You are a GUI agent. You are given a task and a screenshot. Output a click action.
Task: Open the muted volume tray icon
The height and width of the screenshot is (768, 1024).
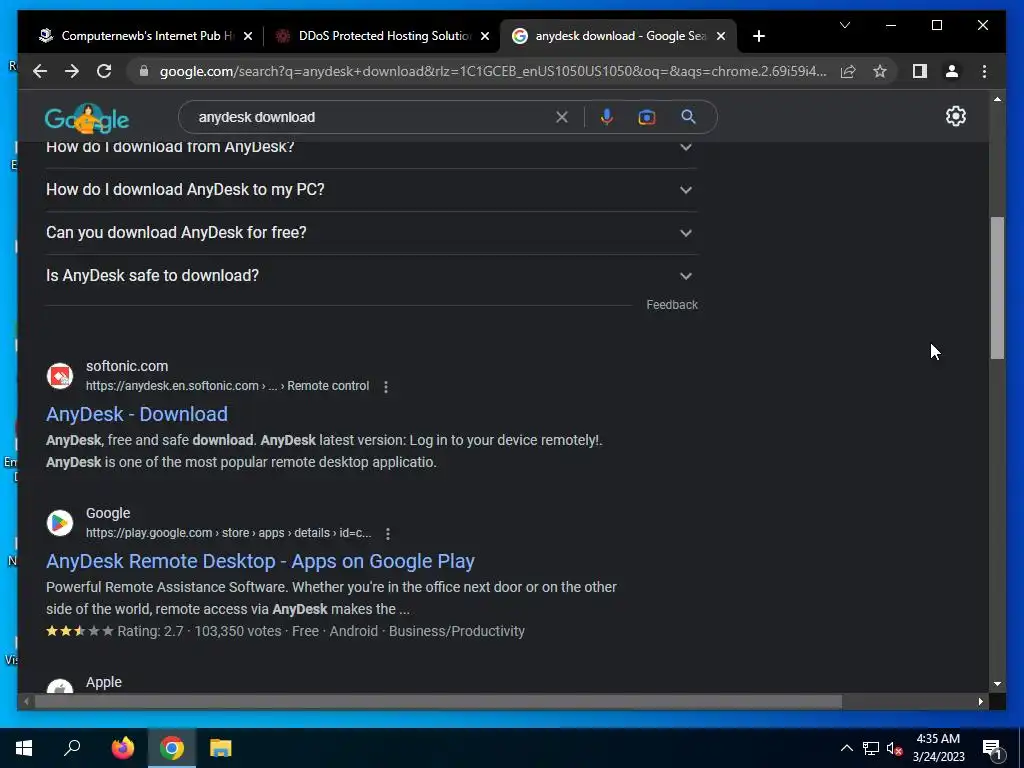coord(895,748)
